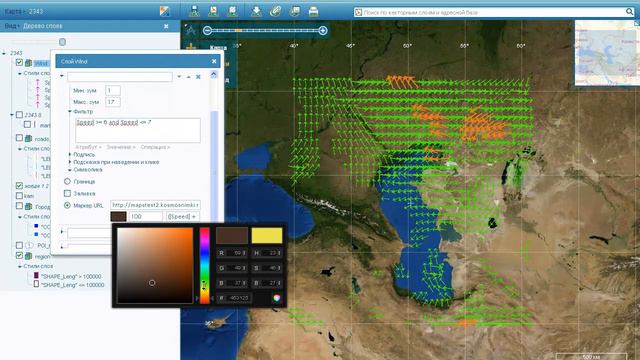Open the [Speed] attribute dropdown

pos(182,217)
